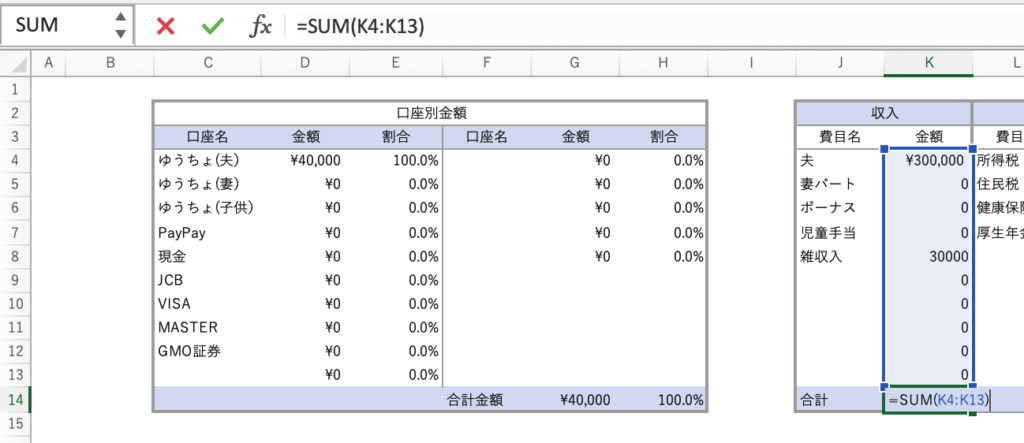Select row 4 header
Image resolution: width=1024 pixels, height=443 pixels.
[x=15, y=160]
